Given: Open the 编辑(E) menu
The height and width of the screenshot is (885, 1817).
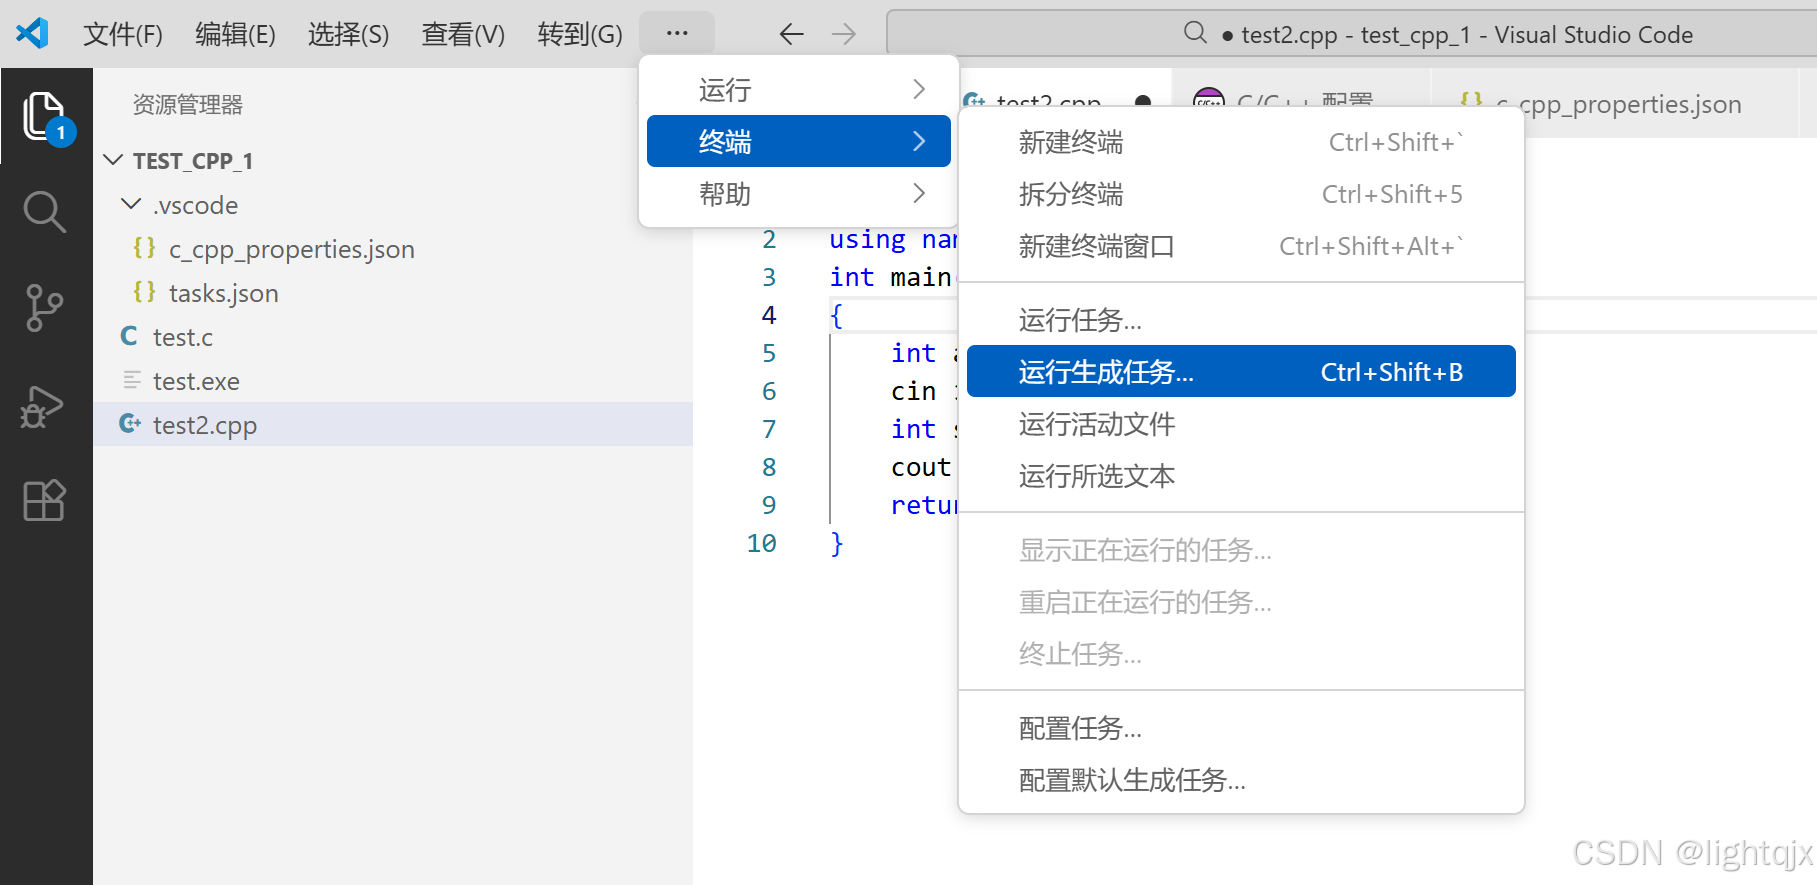Looking at the screenshot, I should pyautogui.click(x=235, y=34).
